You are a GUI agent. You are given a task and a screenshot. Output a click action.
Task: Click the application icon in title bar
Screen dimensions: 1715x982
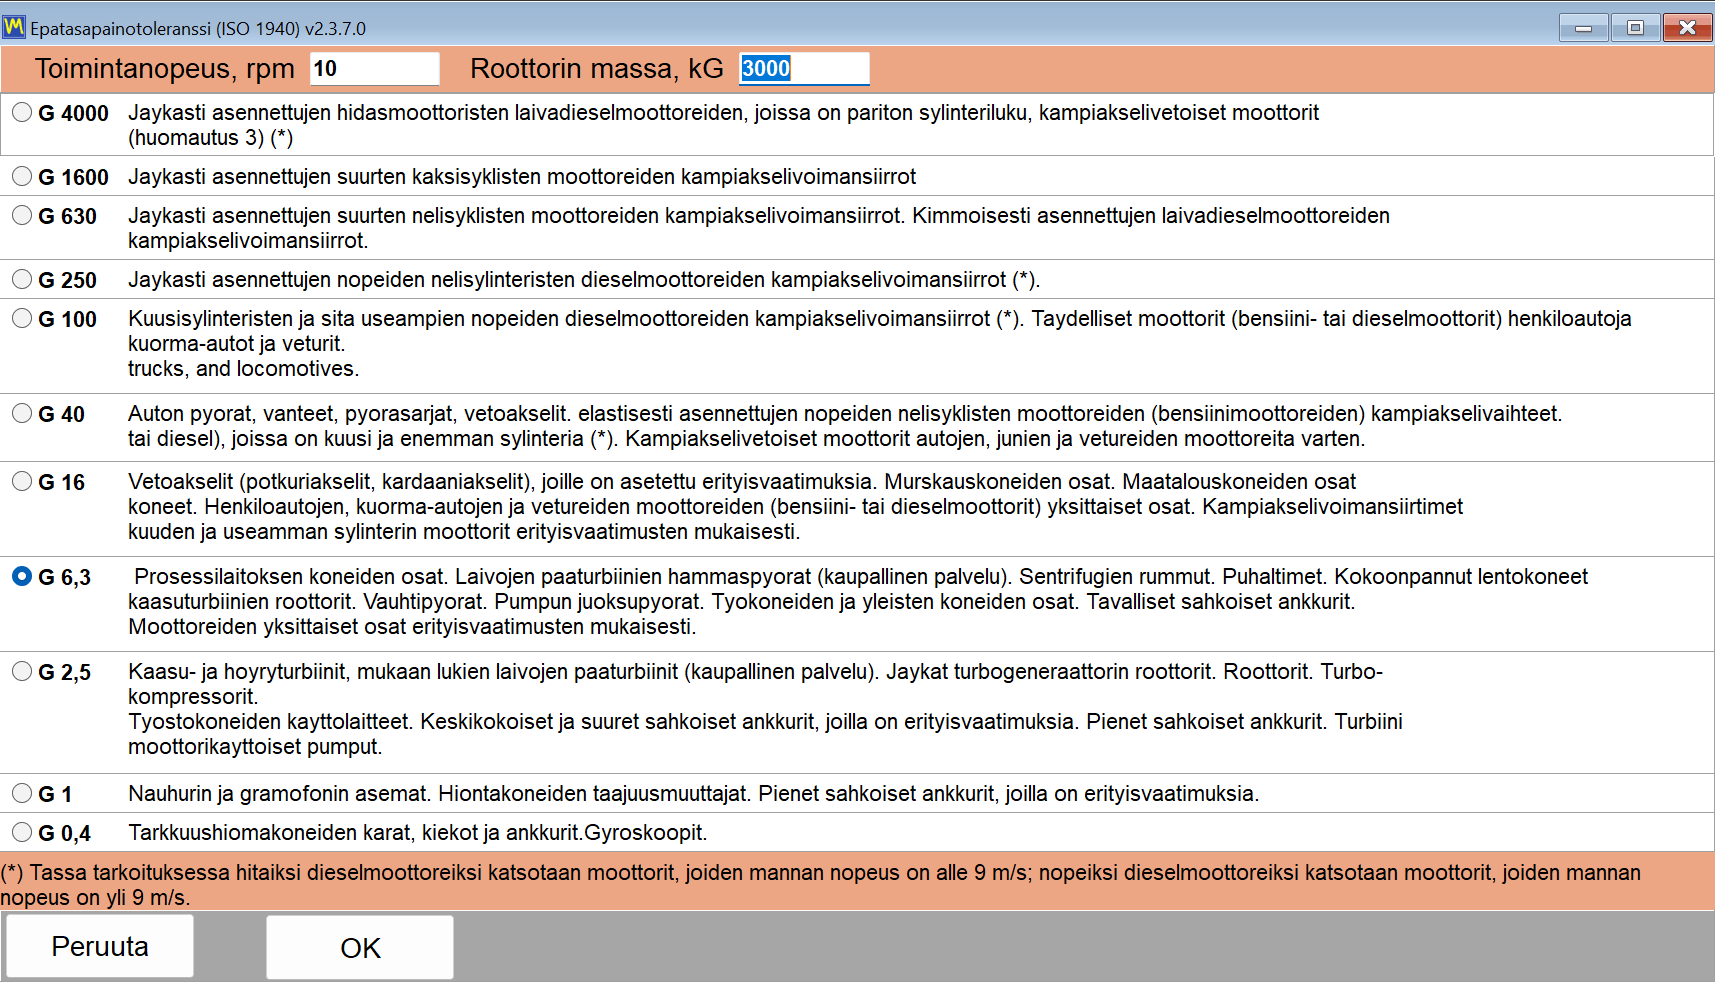coord(14,27)
